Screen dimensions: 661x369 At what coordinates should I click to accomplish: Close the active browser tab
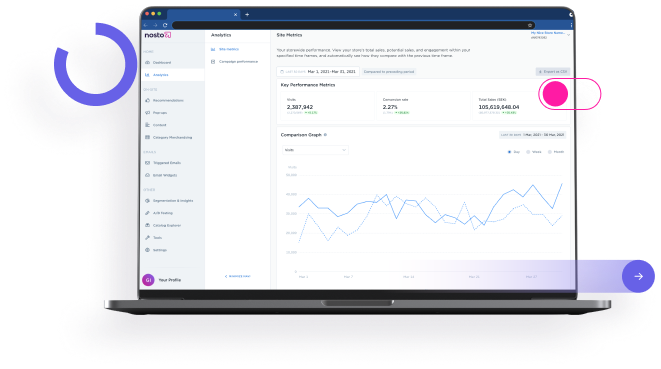coord(235,15)
